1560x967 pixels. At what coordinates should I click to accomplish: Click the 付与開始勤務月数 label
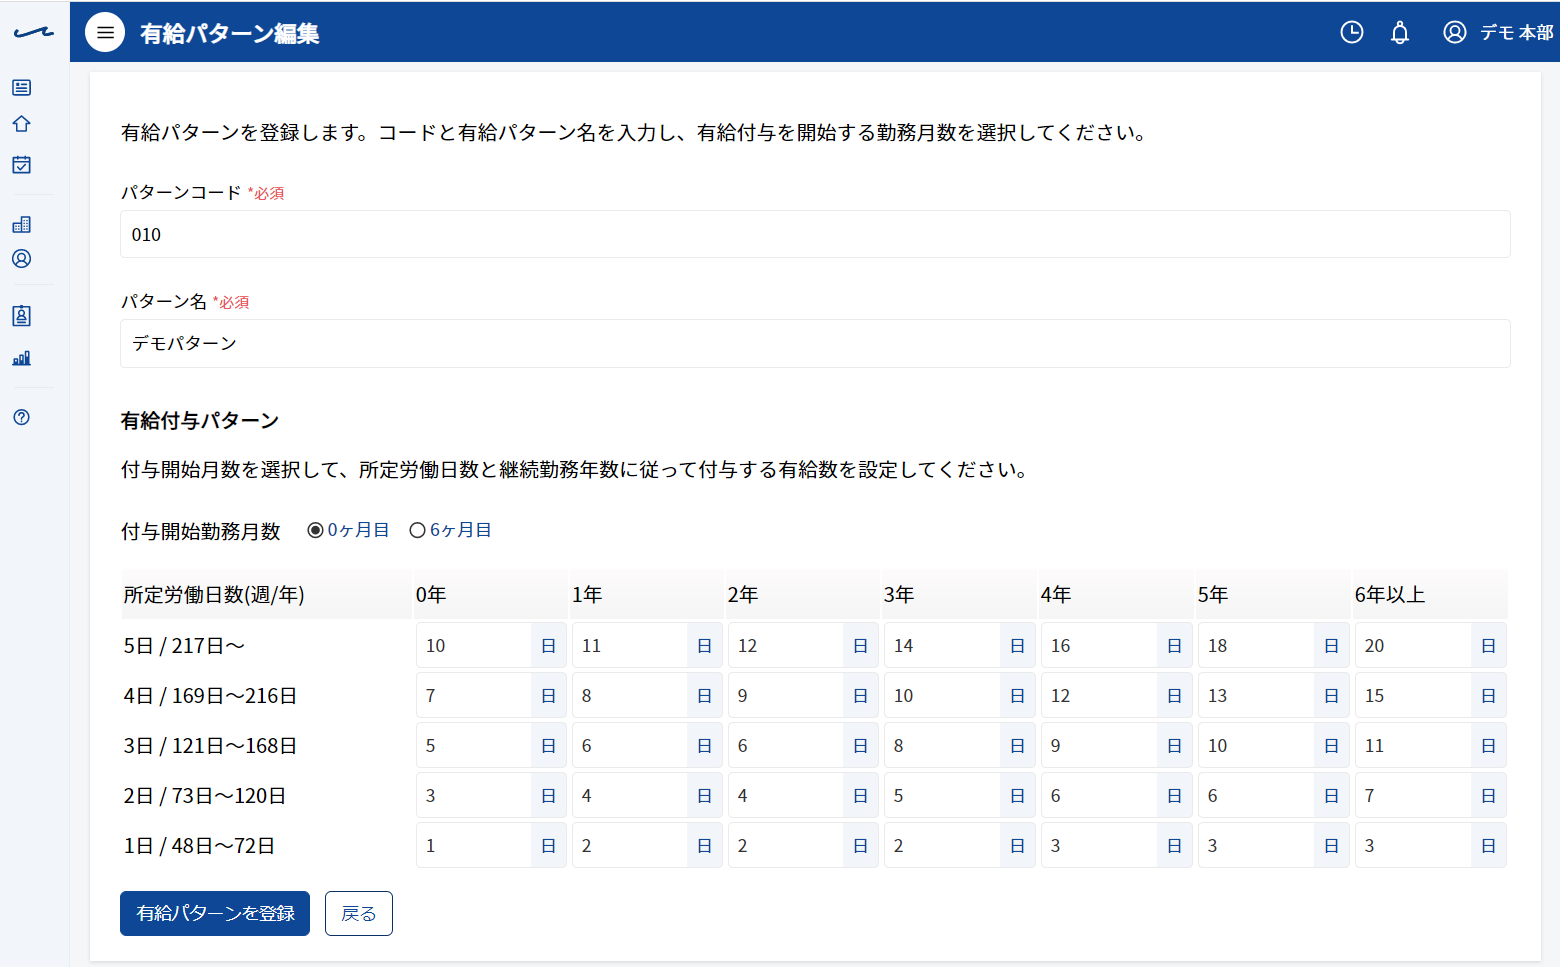click(x=201, y=531)
